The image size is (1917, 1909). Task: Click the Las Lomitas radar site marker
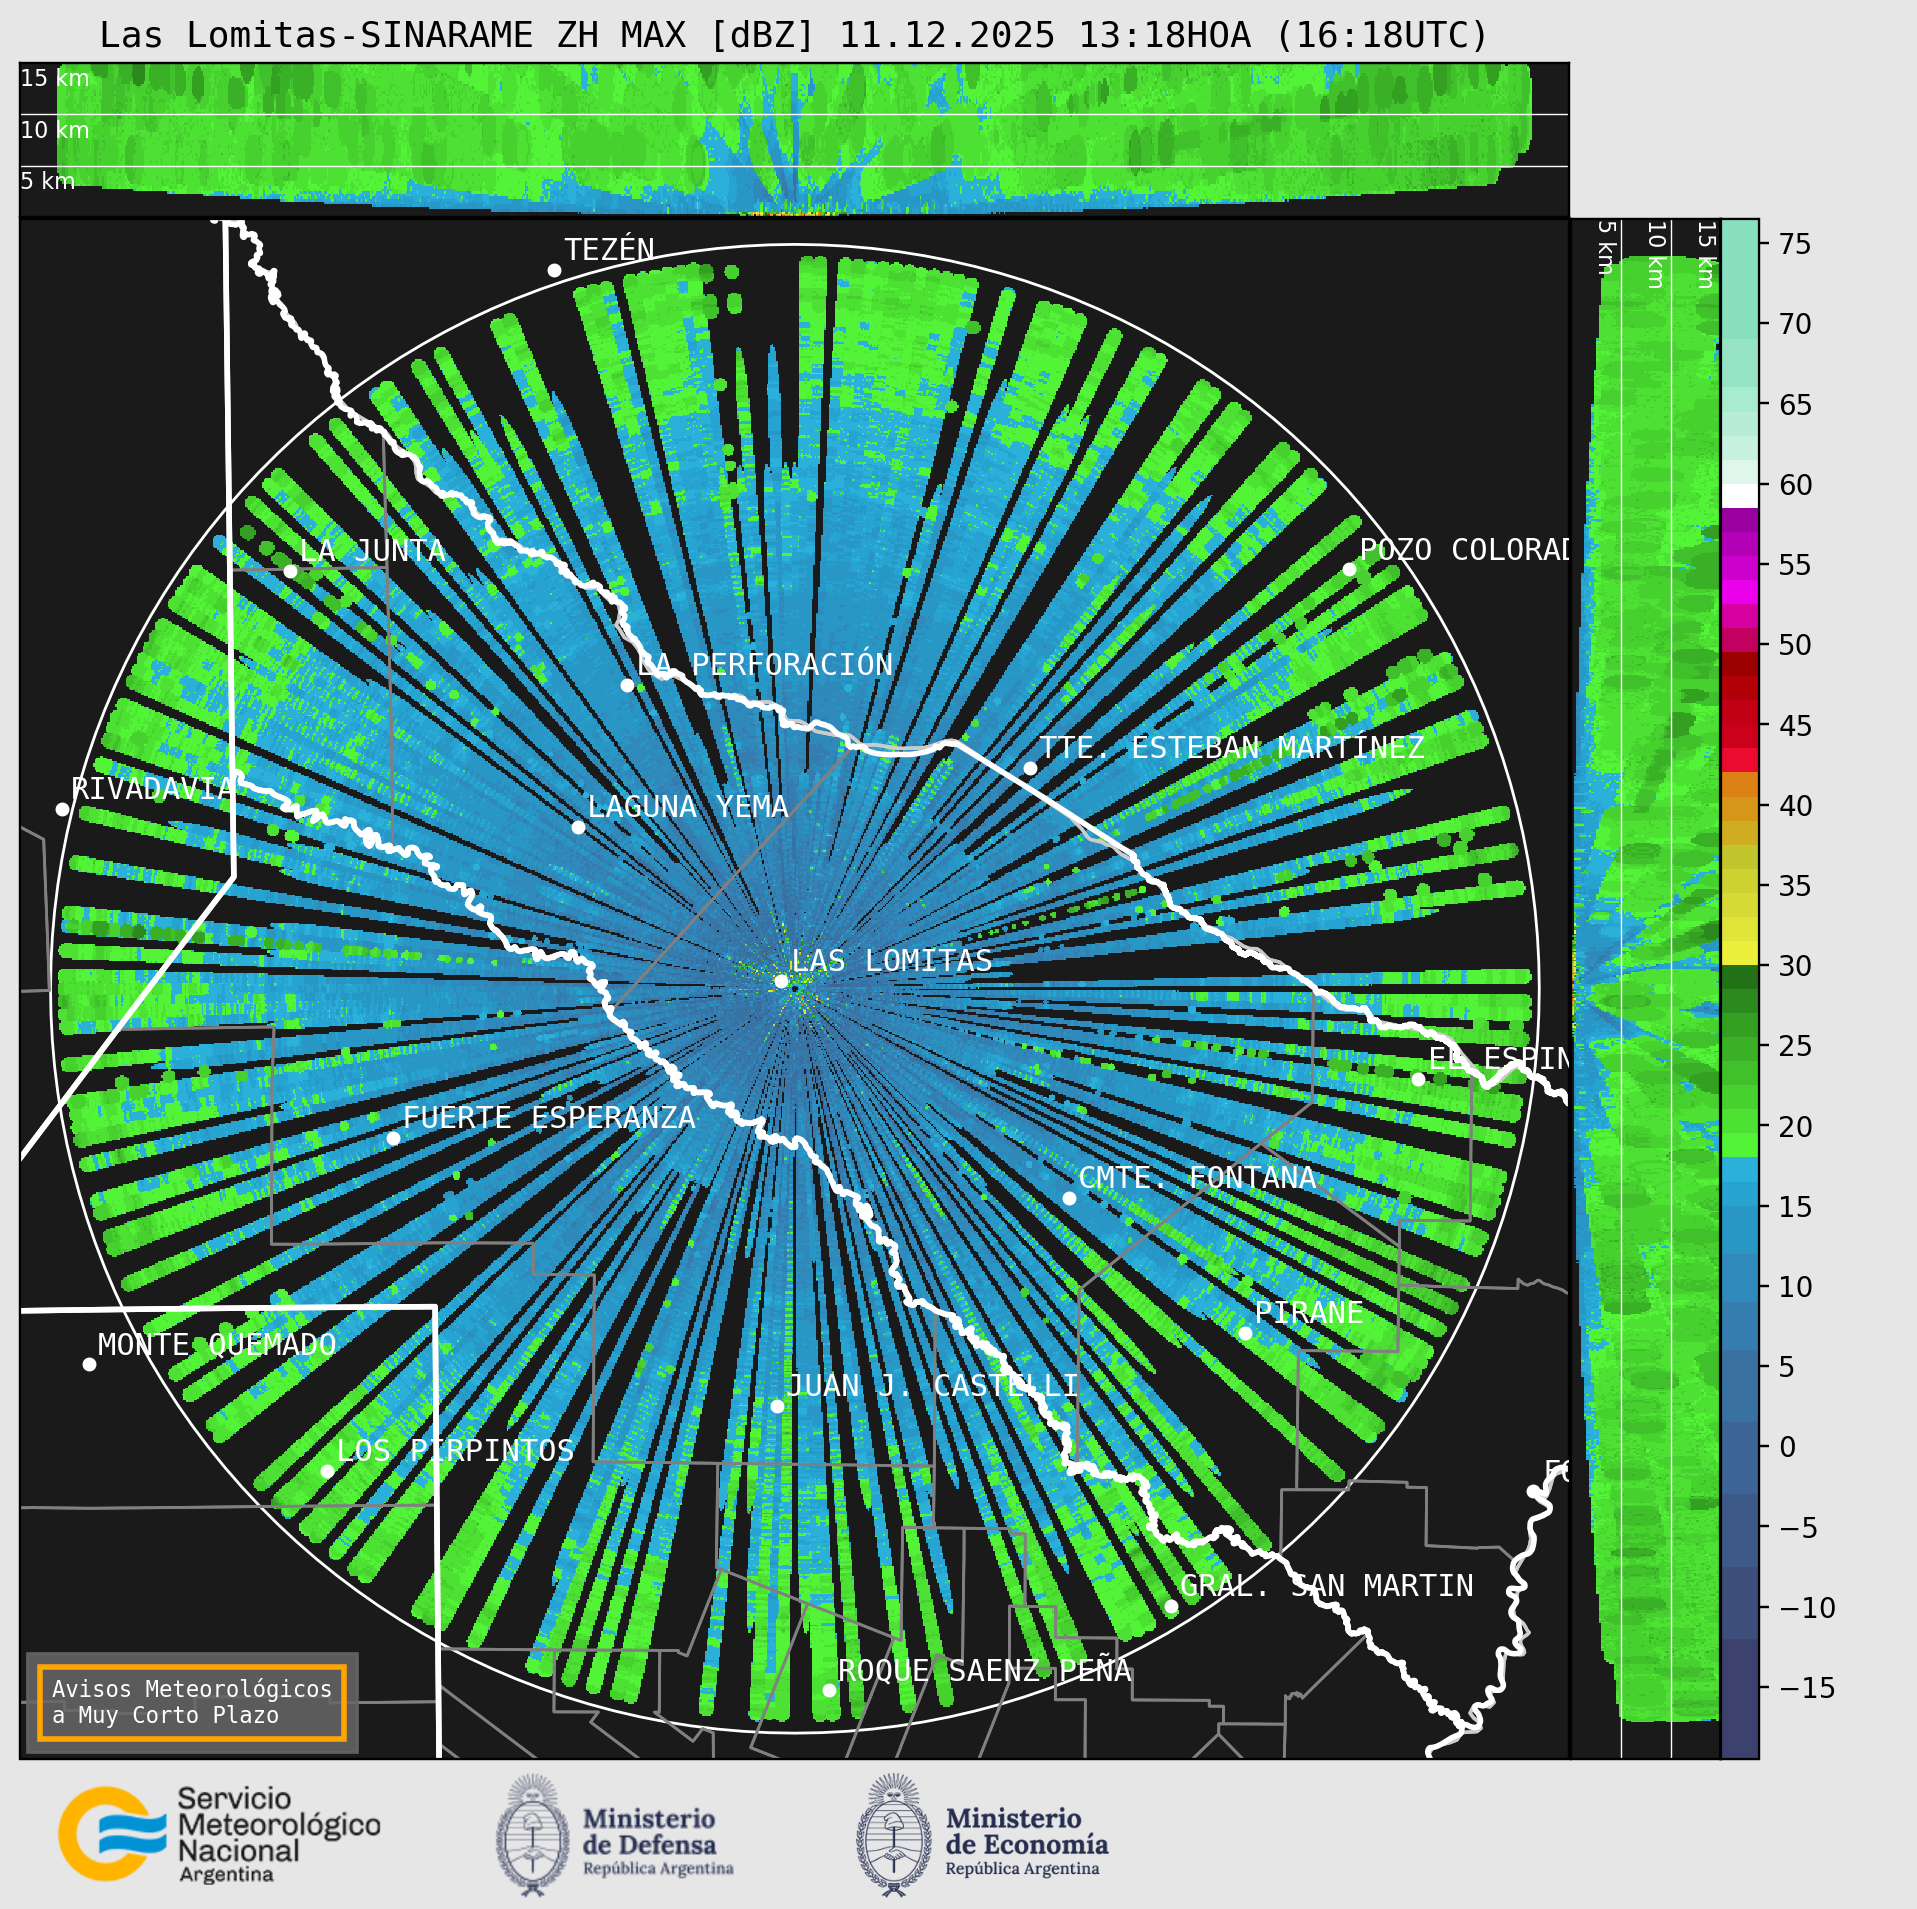781,981
